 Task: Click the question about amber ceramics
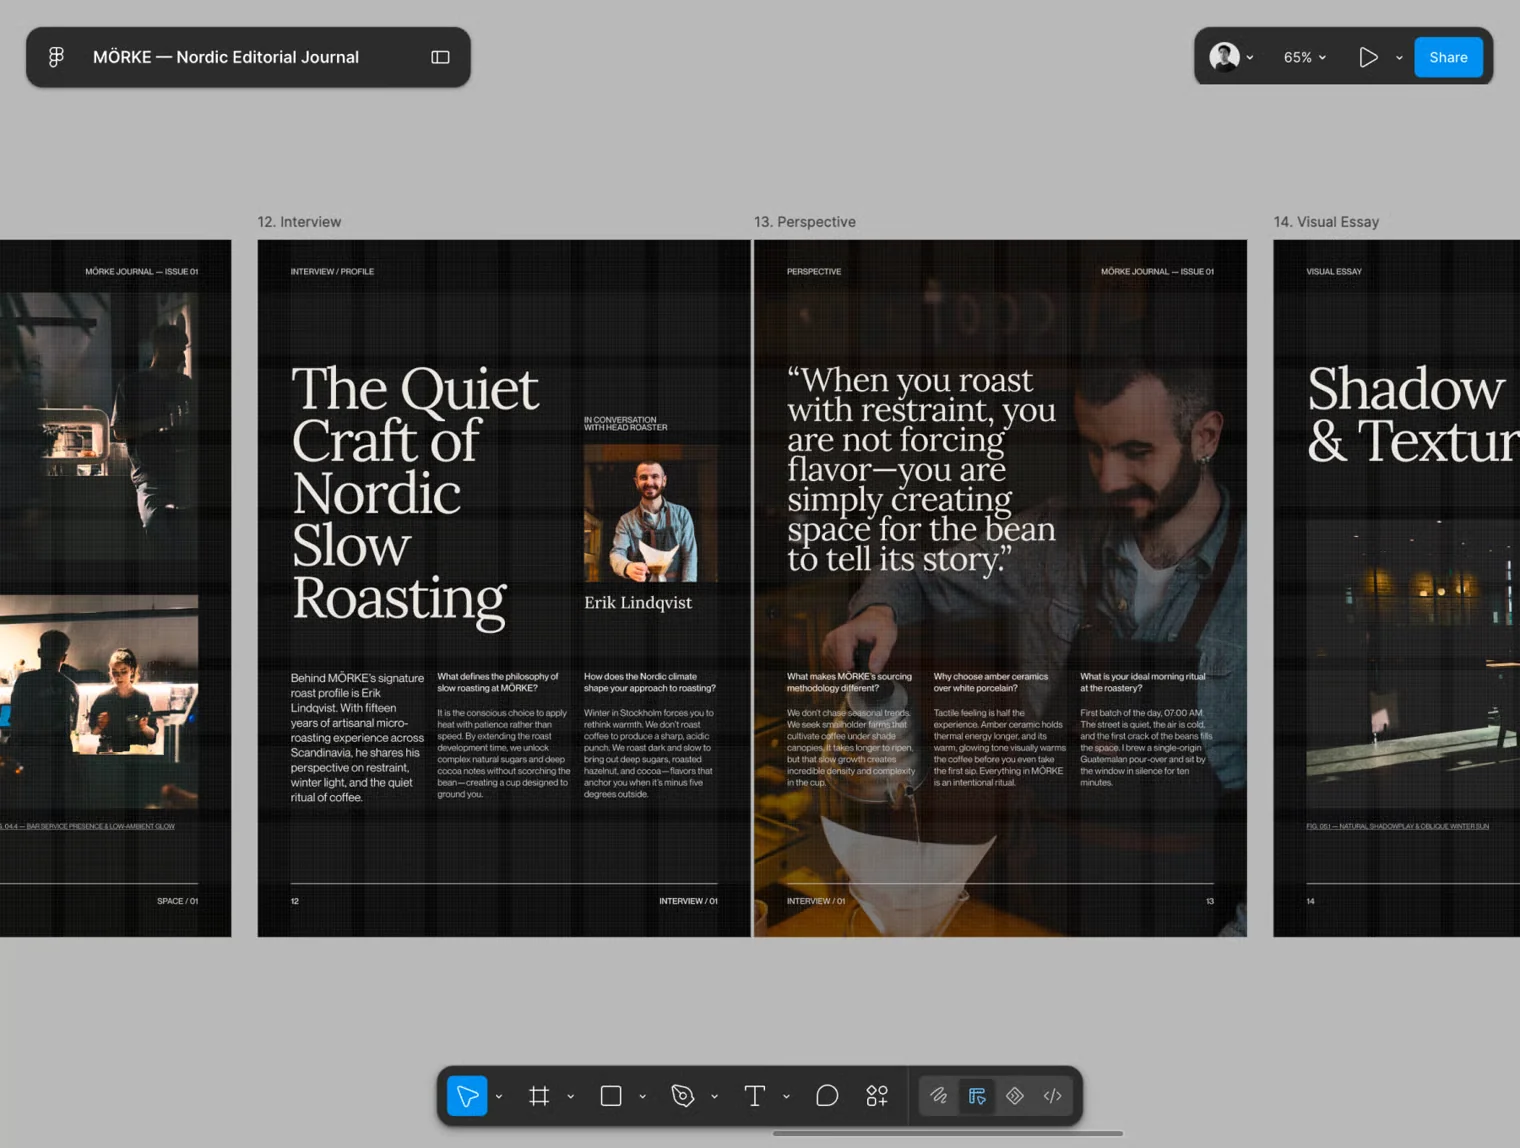tap(991, 682)
